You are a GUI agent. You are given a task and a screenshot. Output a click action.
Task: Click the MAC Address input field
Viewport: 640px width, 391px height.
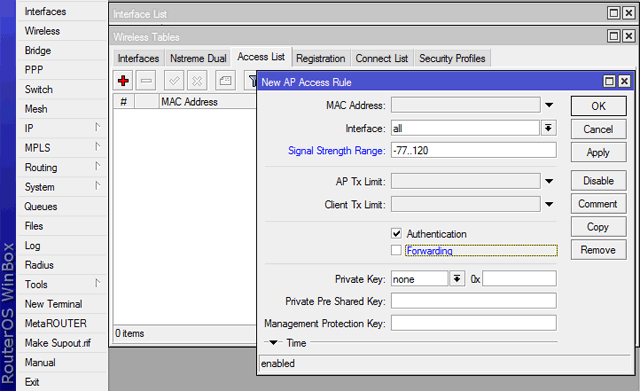pos(466,105)
